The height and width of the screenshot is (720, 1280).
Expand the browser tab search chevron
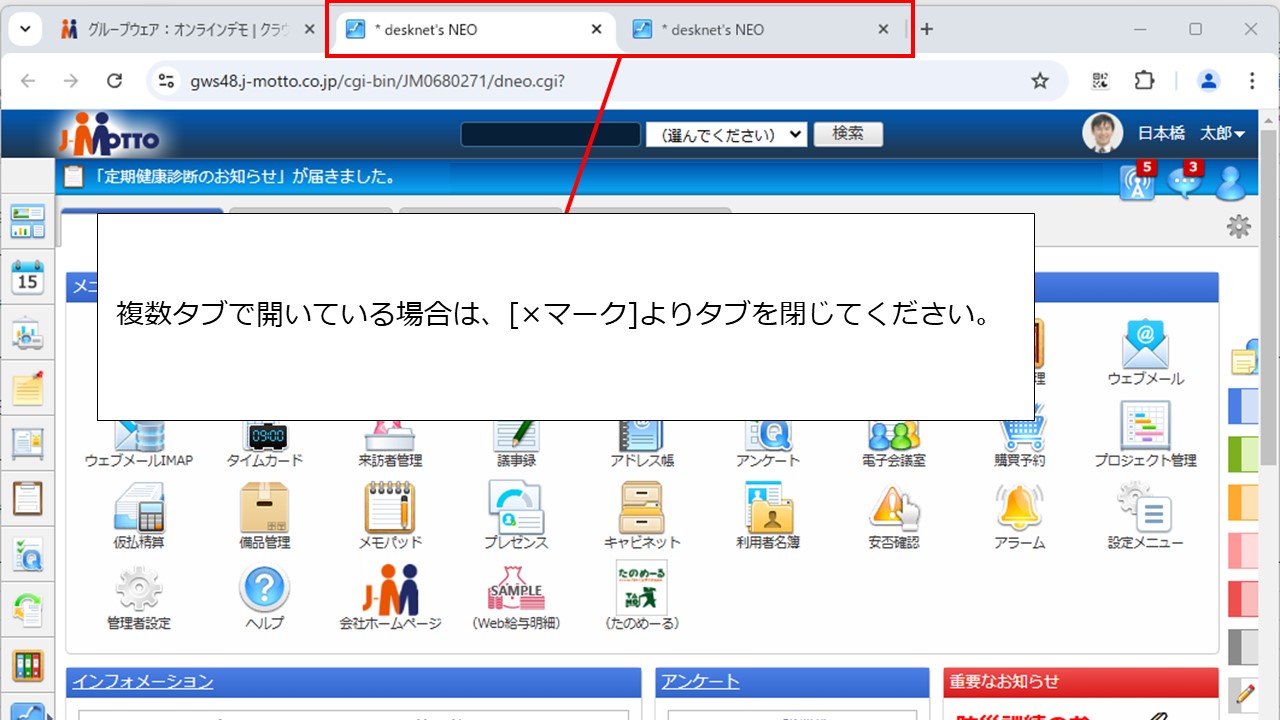coord(25,29)
